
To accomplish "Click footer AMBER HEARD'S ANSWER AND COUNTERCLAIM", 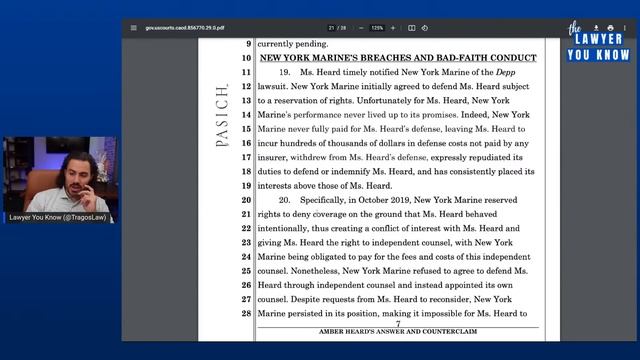I will pyautogui.click(x=398, y=331).
